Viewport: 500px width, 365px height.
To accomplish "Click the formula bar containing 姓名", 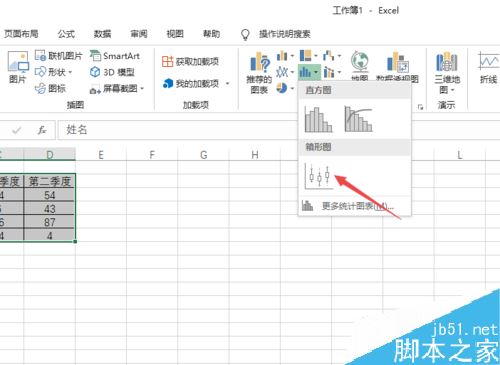I will [x=279, y=130].
